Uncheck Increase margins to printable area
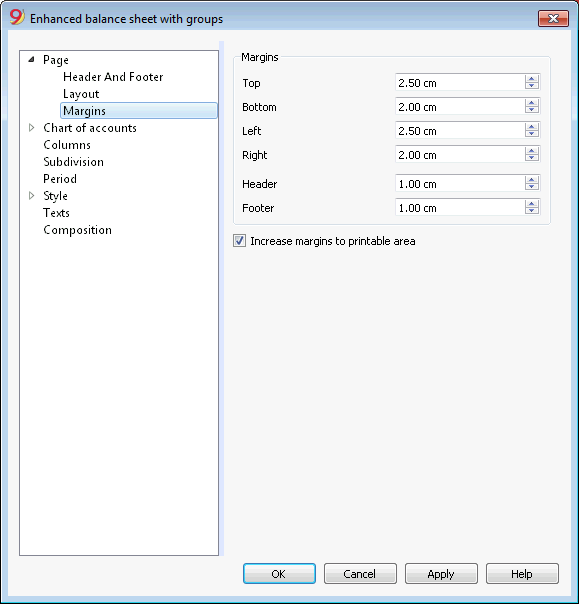This screenshot has height=604, width=579. pos(239,241)
